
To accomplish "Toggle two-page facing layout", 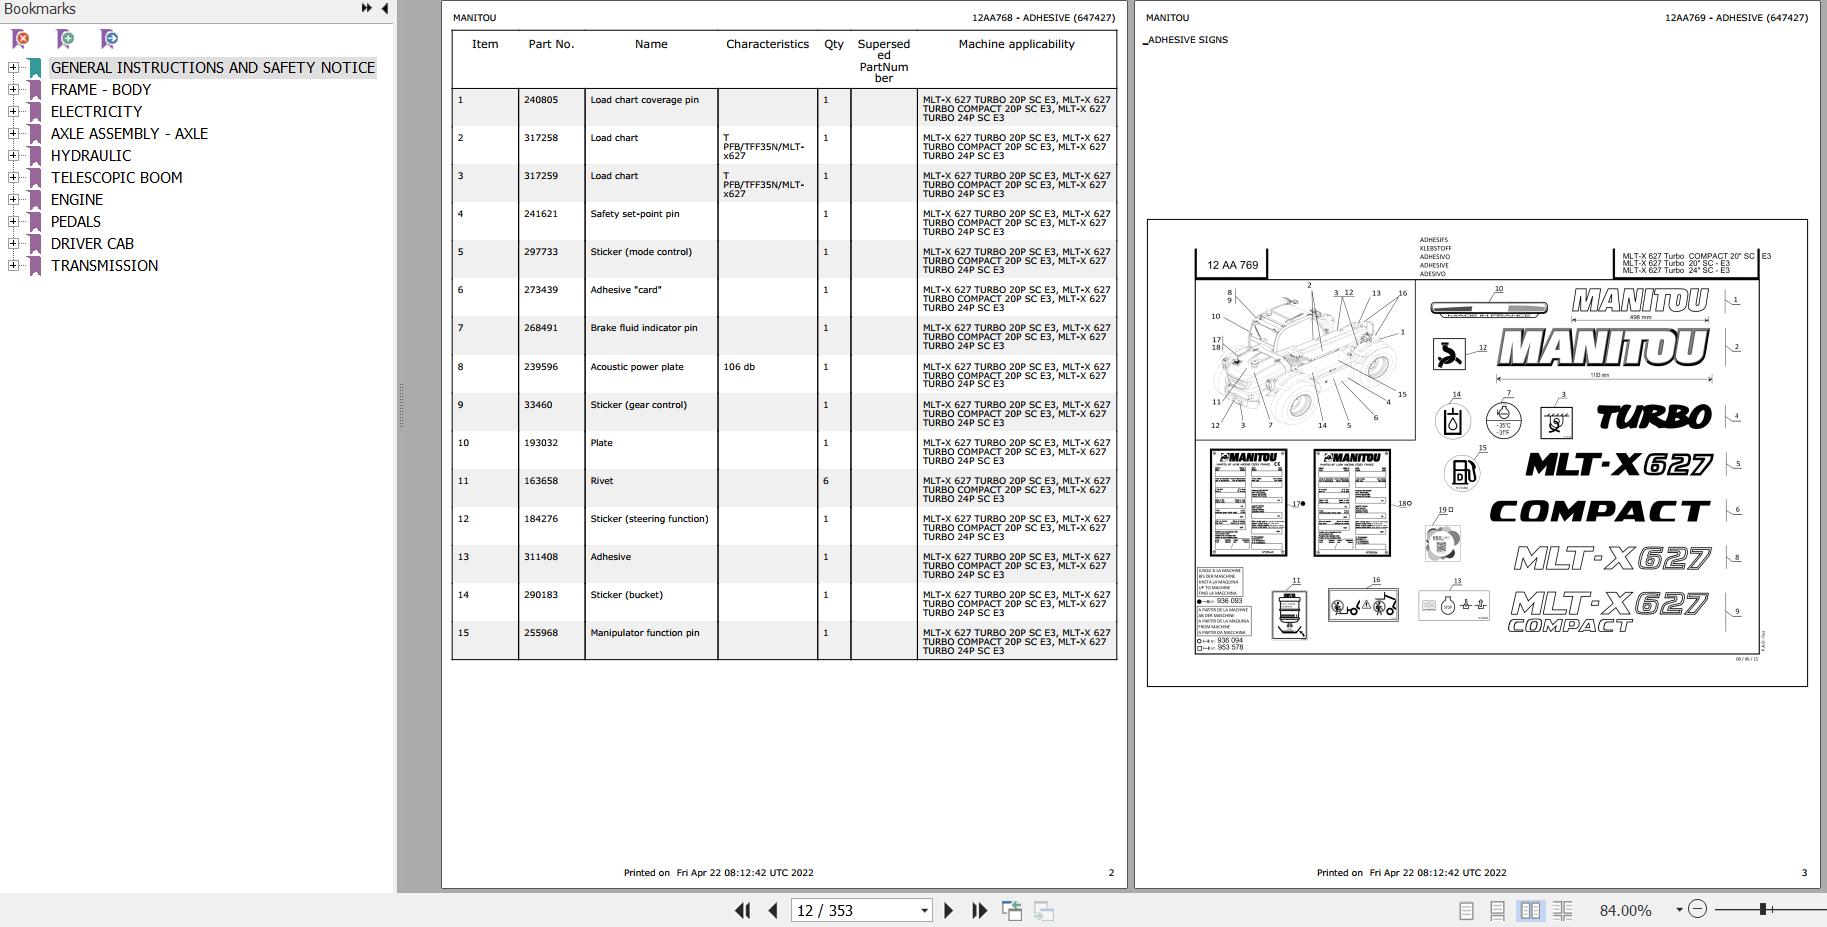I will 1530,910.
